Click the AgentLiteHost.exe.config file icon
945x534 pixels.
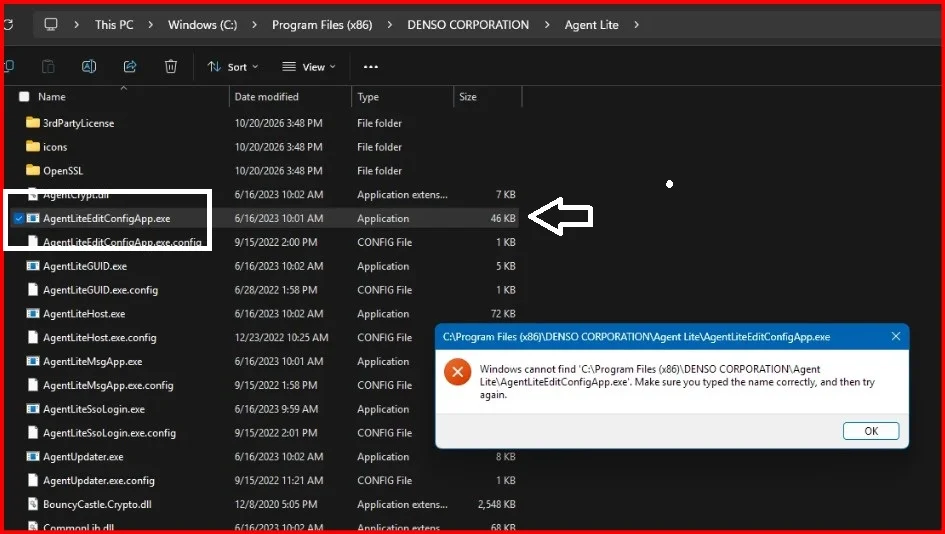click(x=33, y=338)
